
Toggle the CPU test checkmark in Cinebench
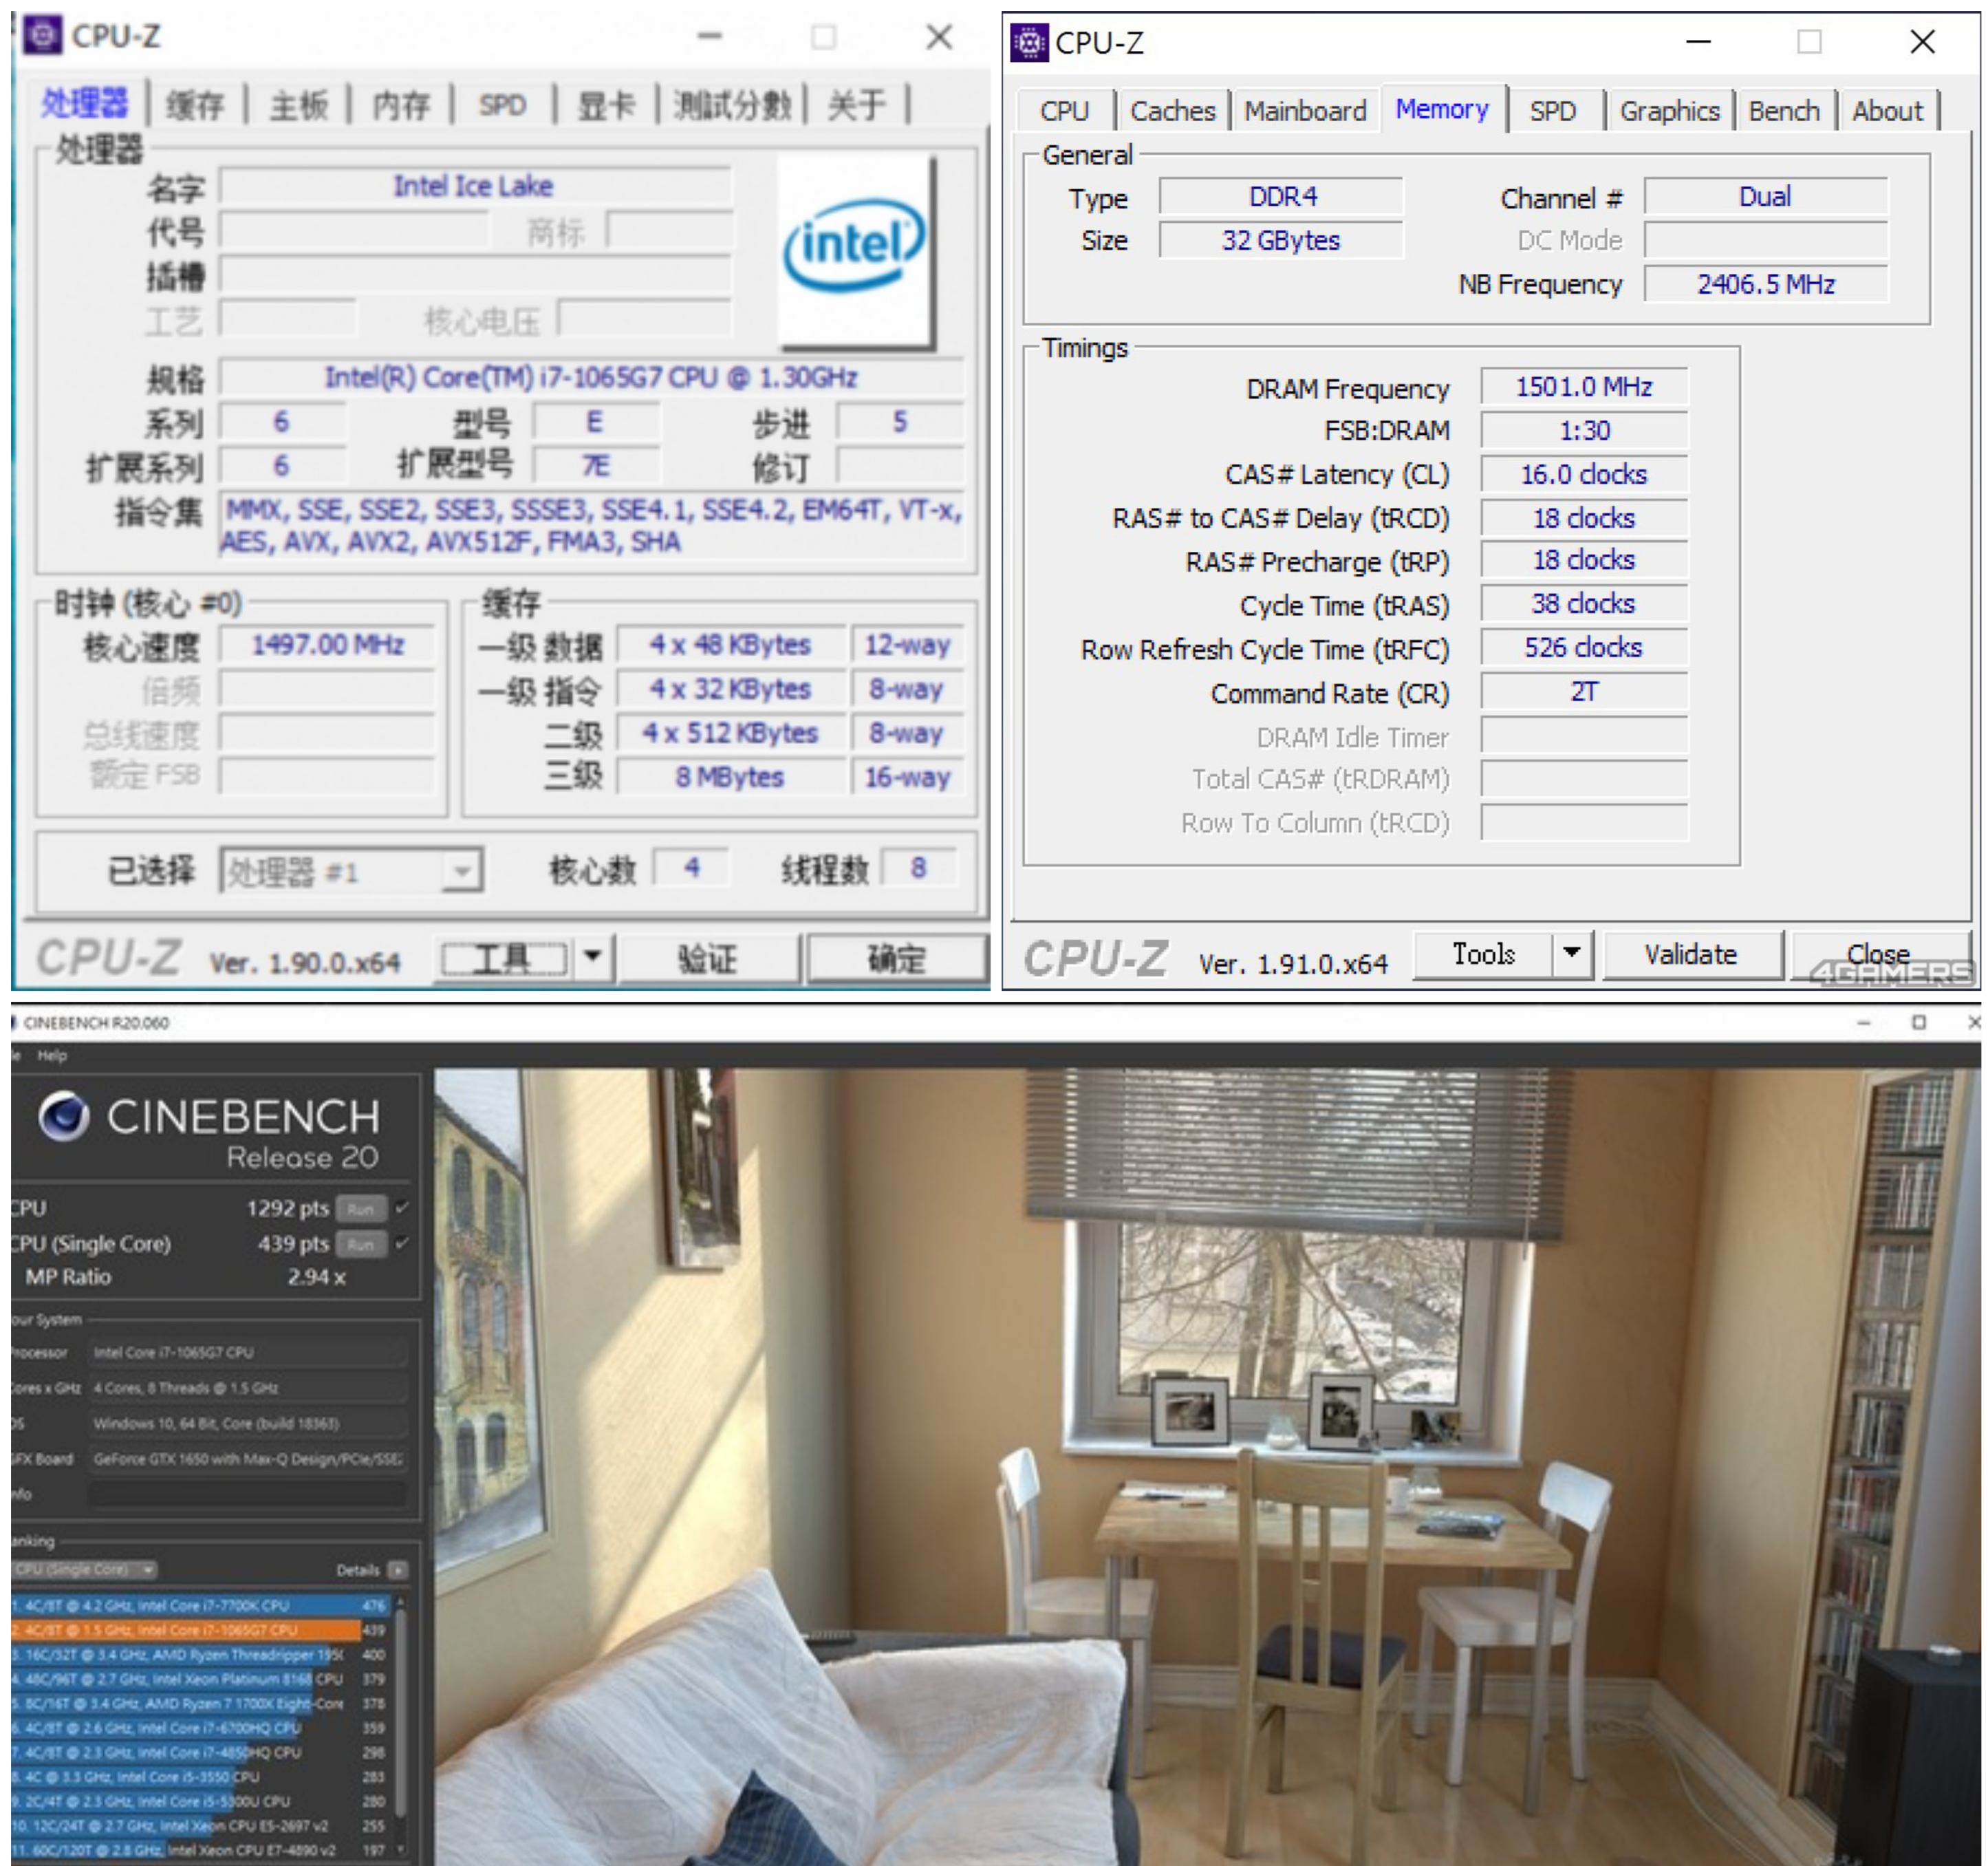402,1208
